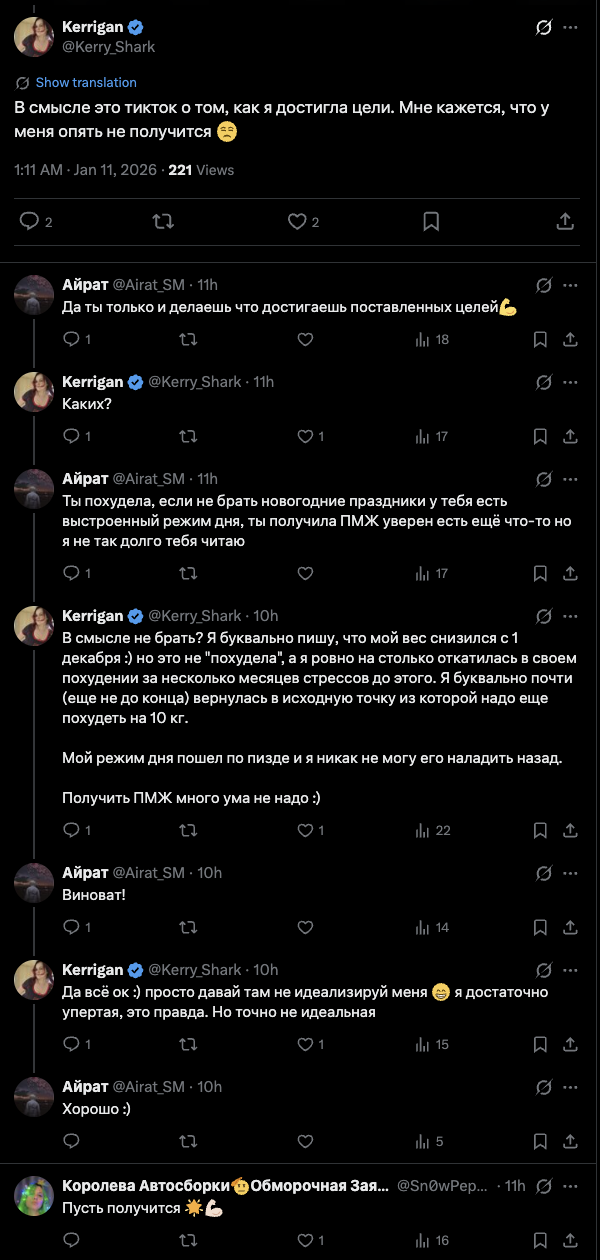Repost the "Получить ПМЖ" long reply

(187, 831)
